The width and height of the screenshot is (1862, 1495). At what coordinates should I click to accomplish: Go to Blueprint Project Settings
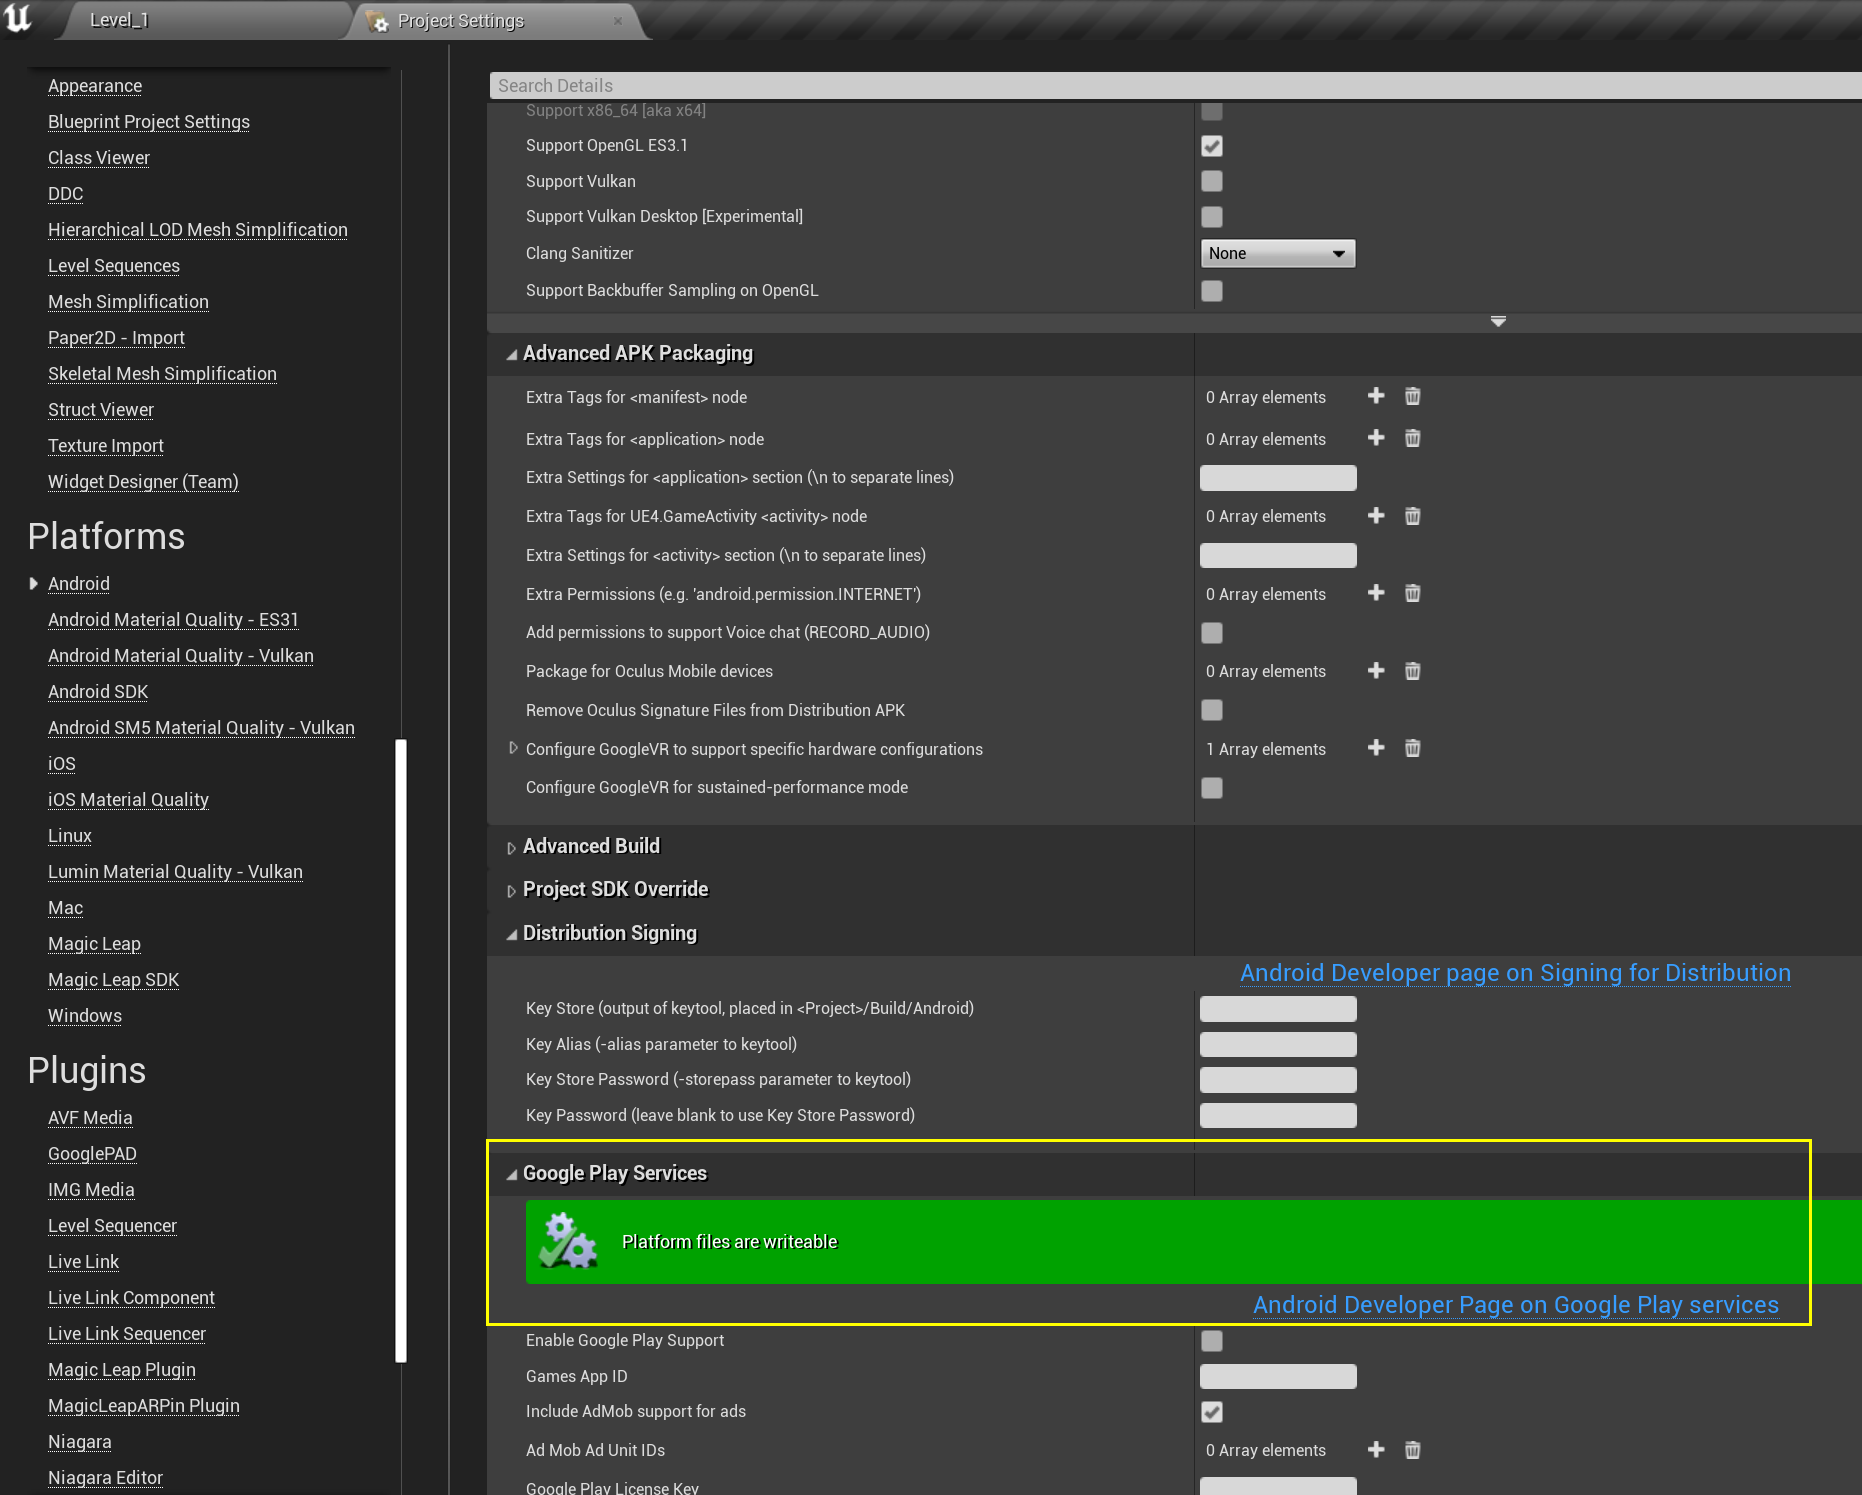[x=149, y=122]
